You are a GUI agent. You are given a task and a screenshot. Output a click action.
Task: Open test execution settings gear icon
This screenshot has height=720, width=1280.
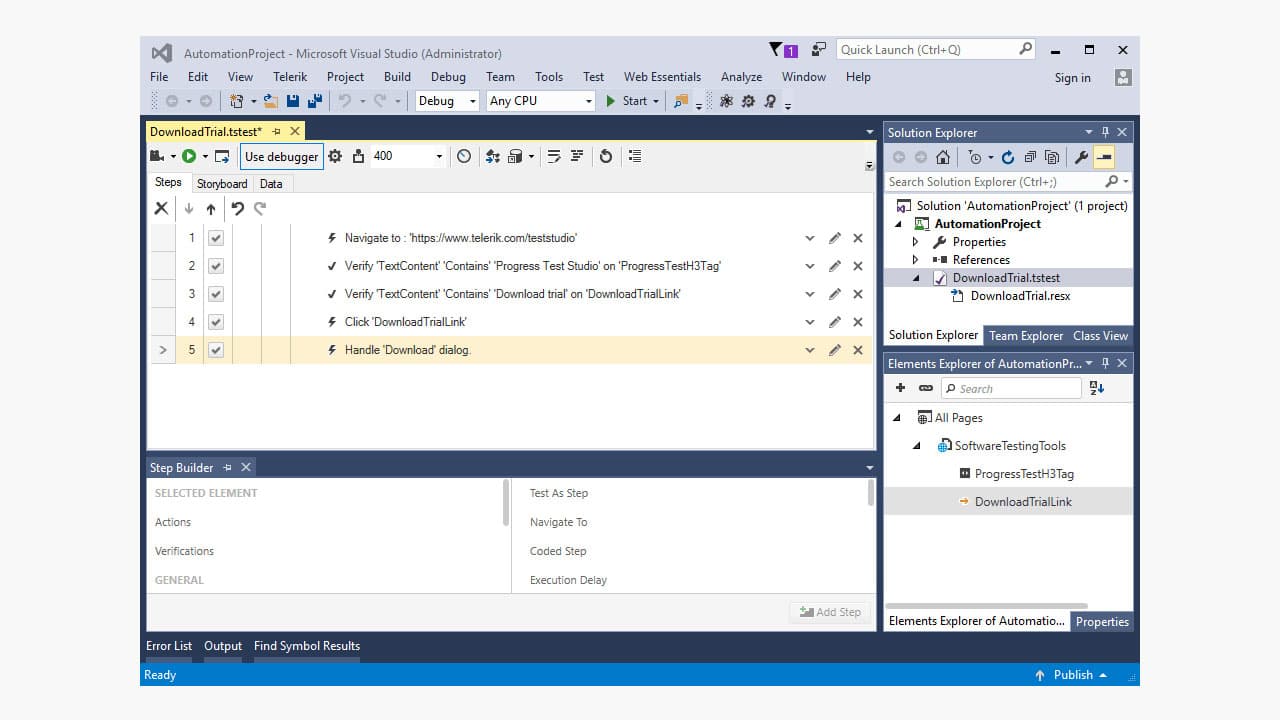[335, 156]
